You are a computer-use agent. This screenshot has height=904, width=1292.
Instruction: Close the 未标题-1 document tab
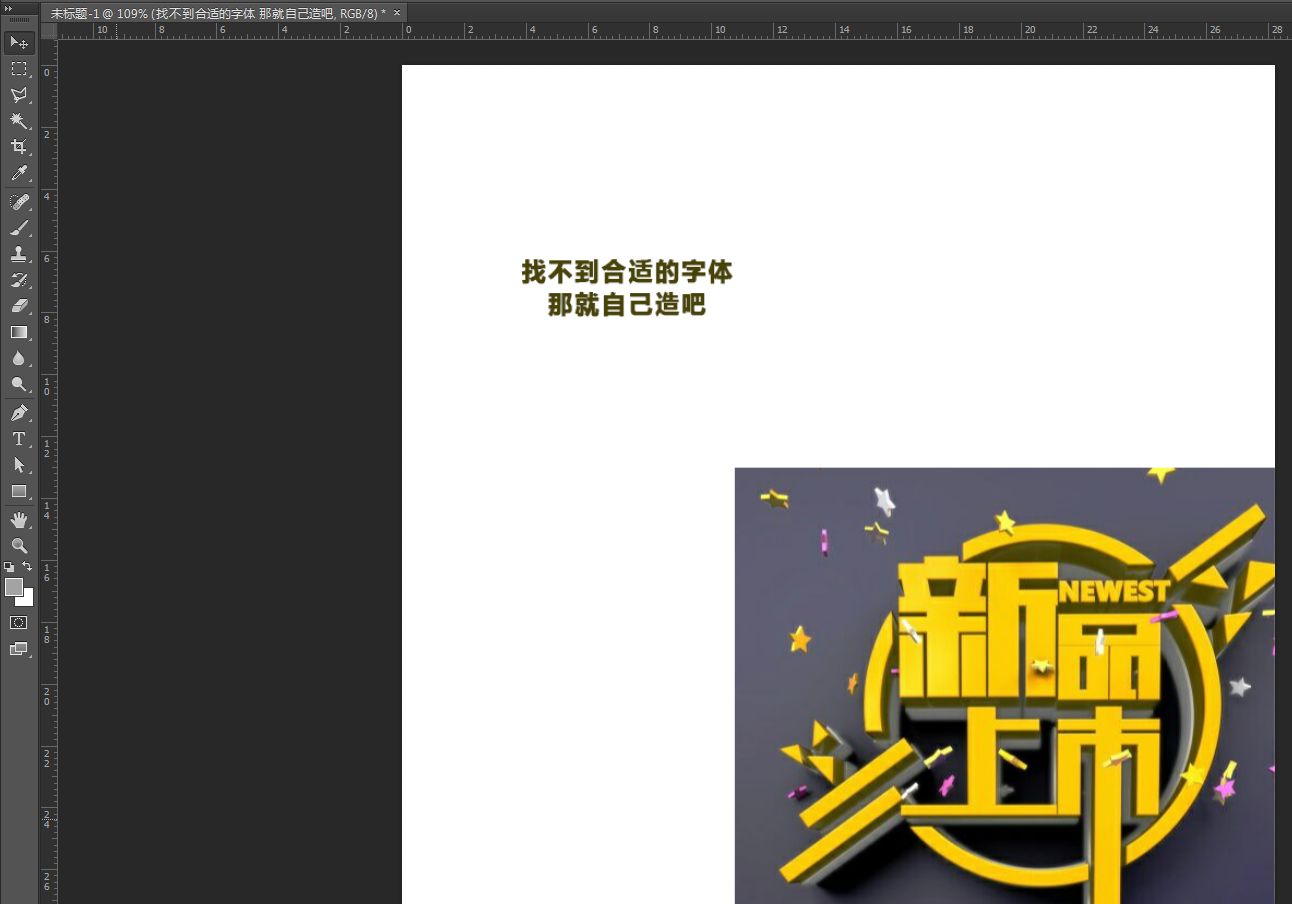397,13
